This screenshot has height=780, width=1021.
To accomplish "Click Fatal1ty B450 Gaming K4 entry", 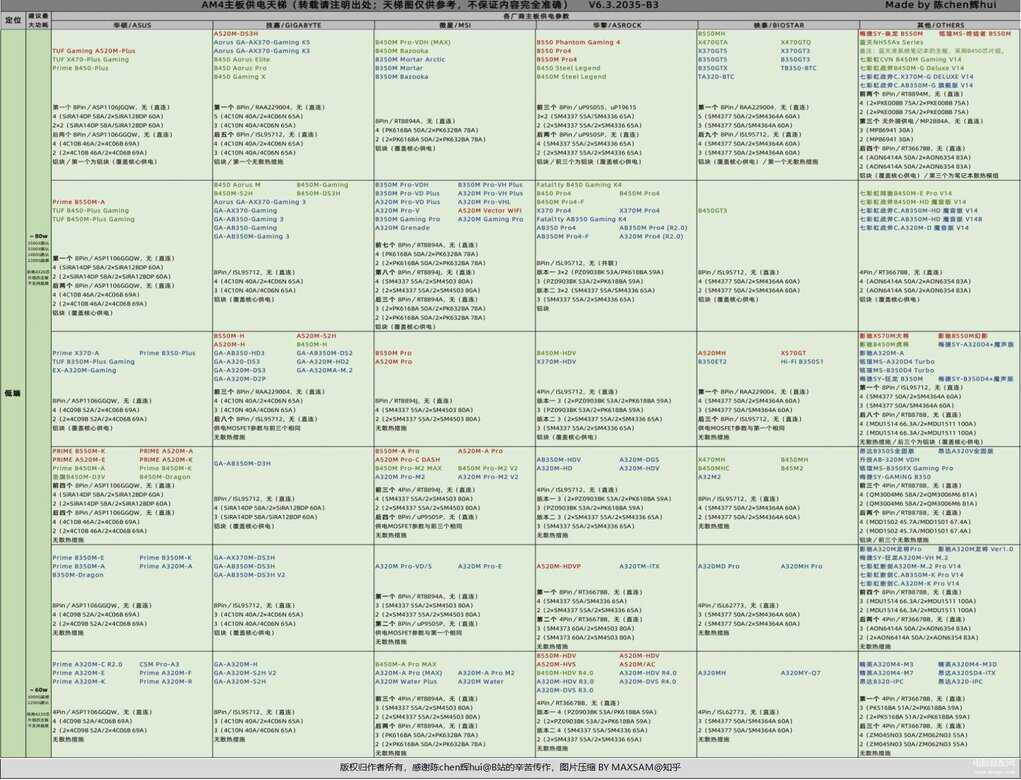I will (x=579, y=185).
